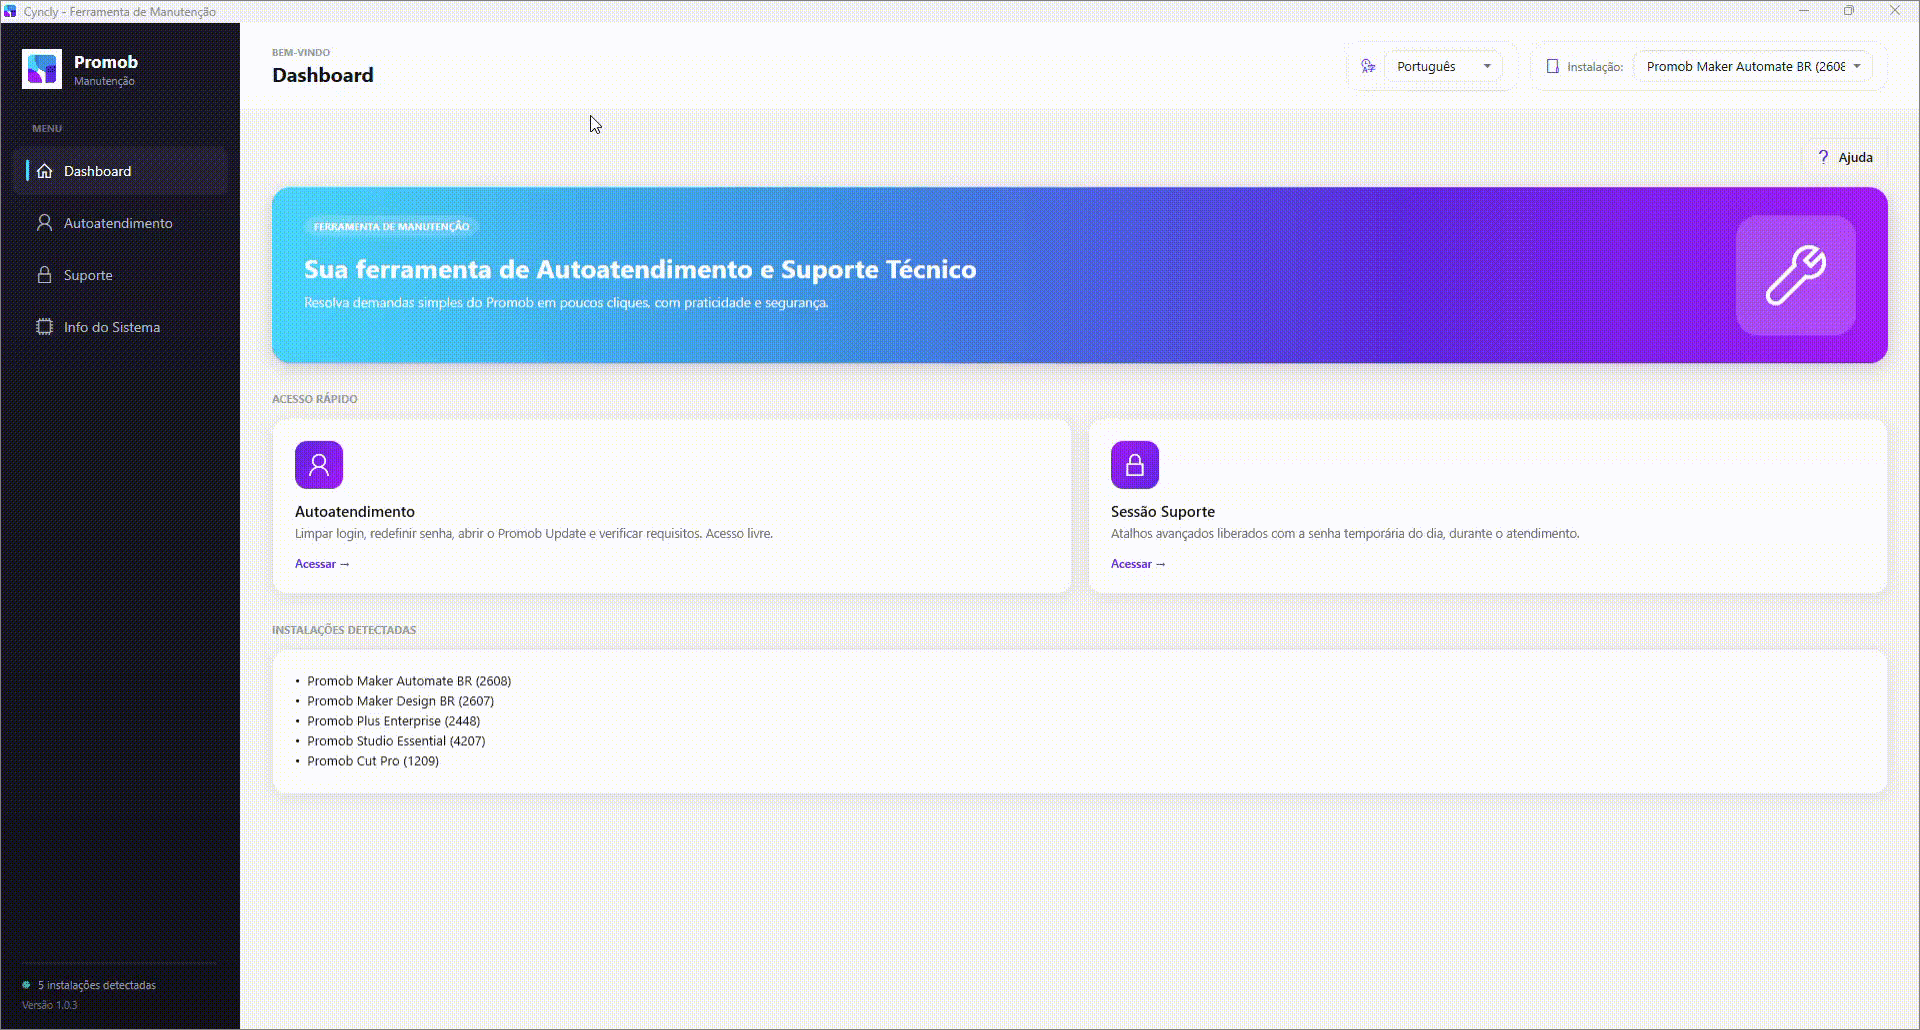Open the Português language dropdown
Image resolution: width=1920 pixels, height=1030 pixels.
1443,66
